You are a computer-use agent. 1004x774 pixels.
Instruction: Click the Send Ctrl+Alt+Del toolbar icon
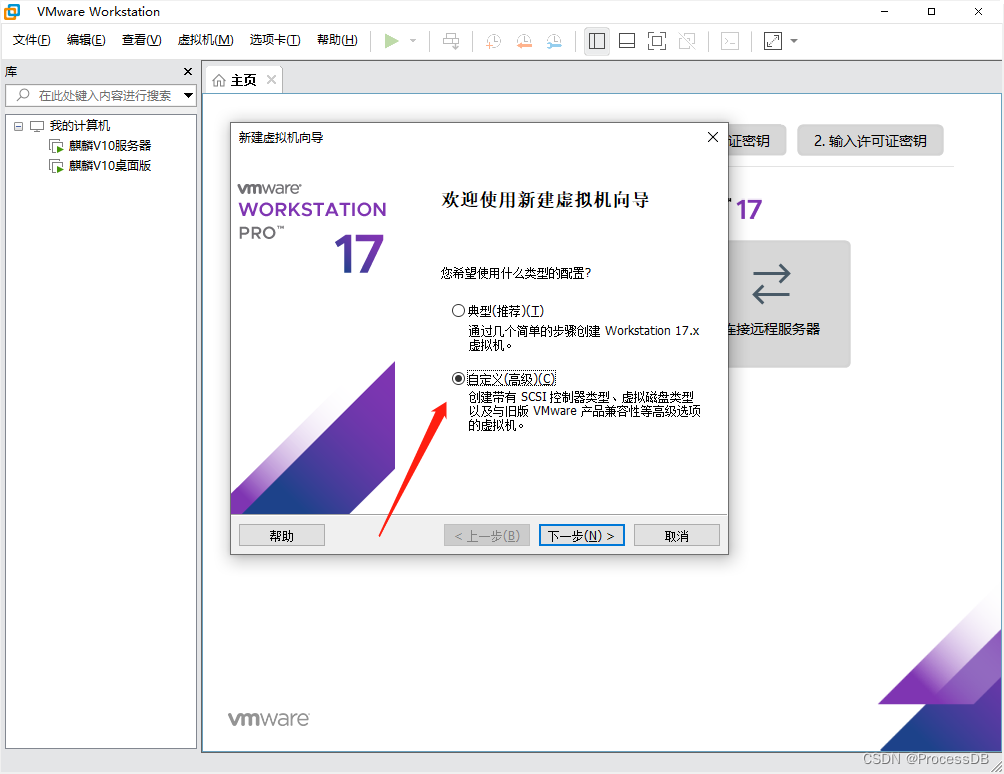pos(451,41)
